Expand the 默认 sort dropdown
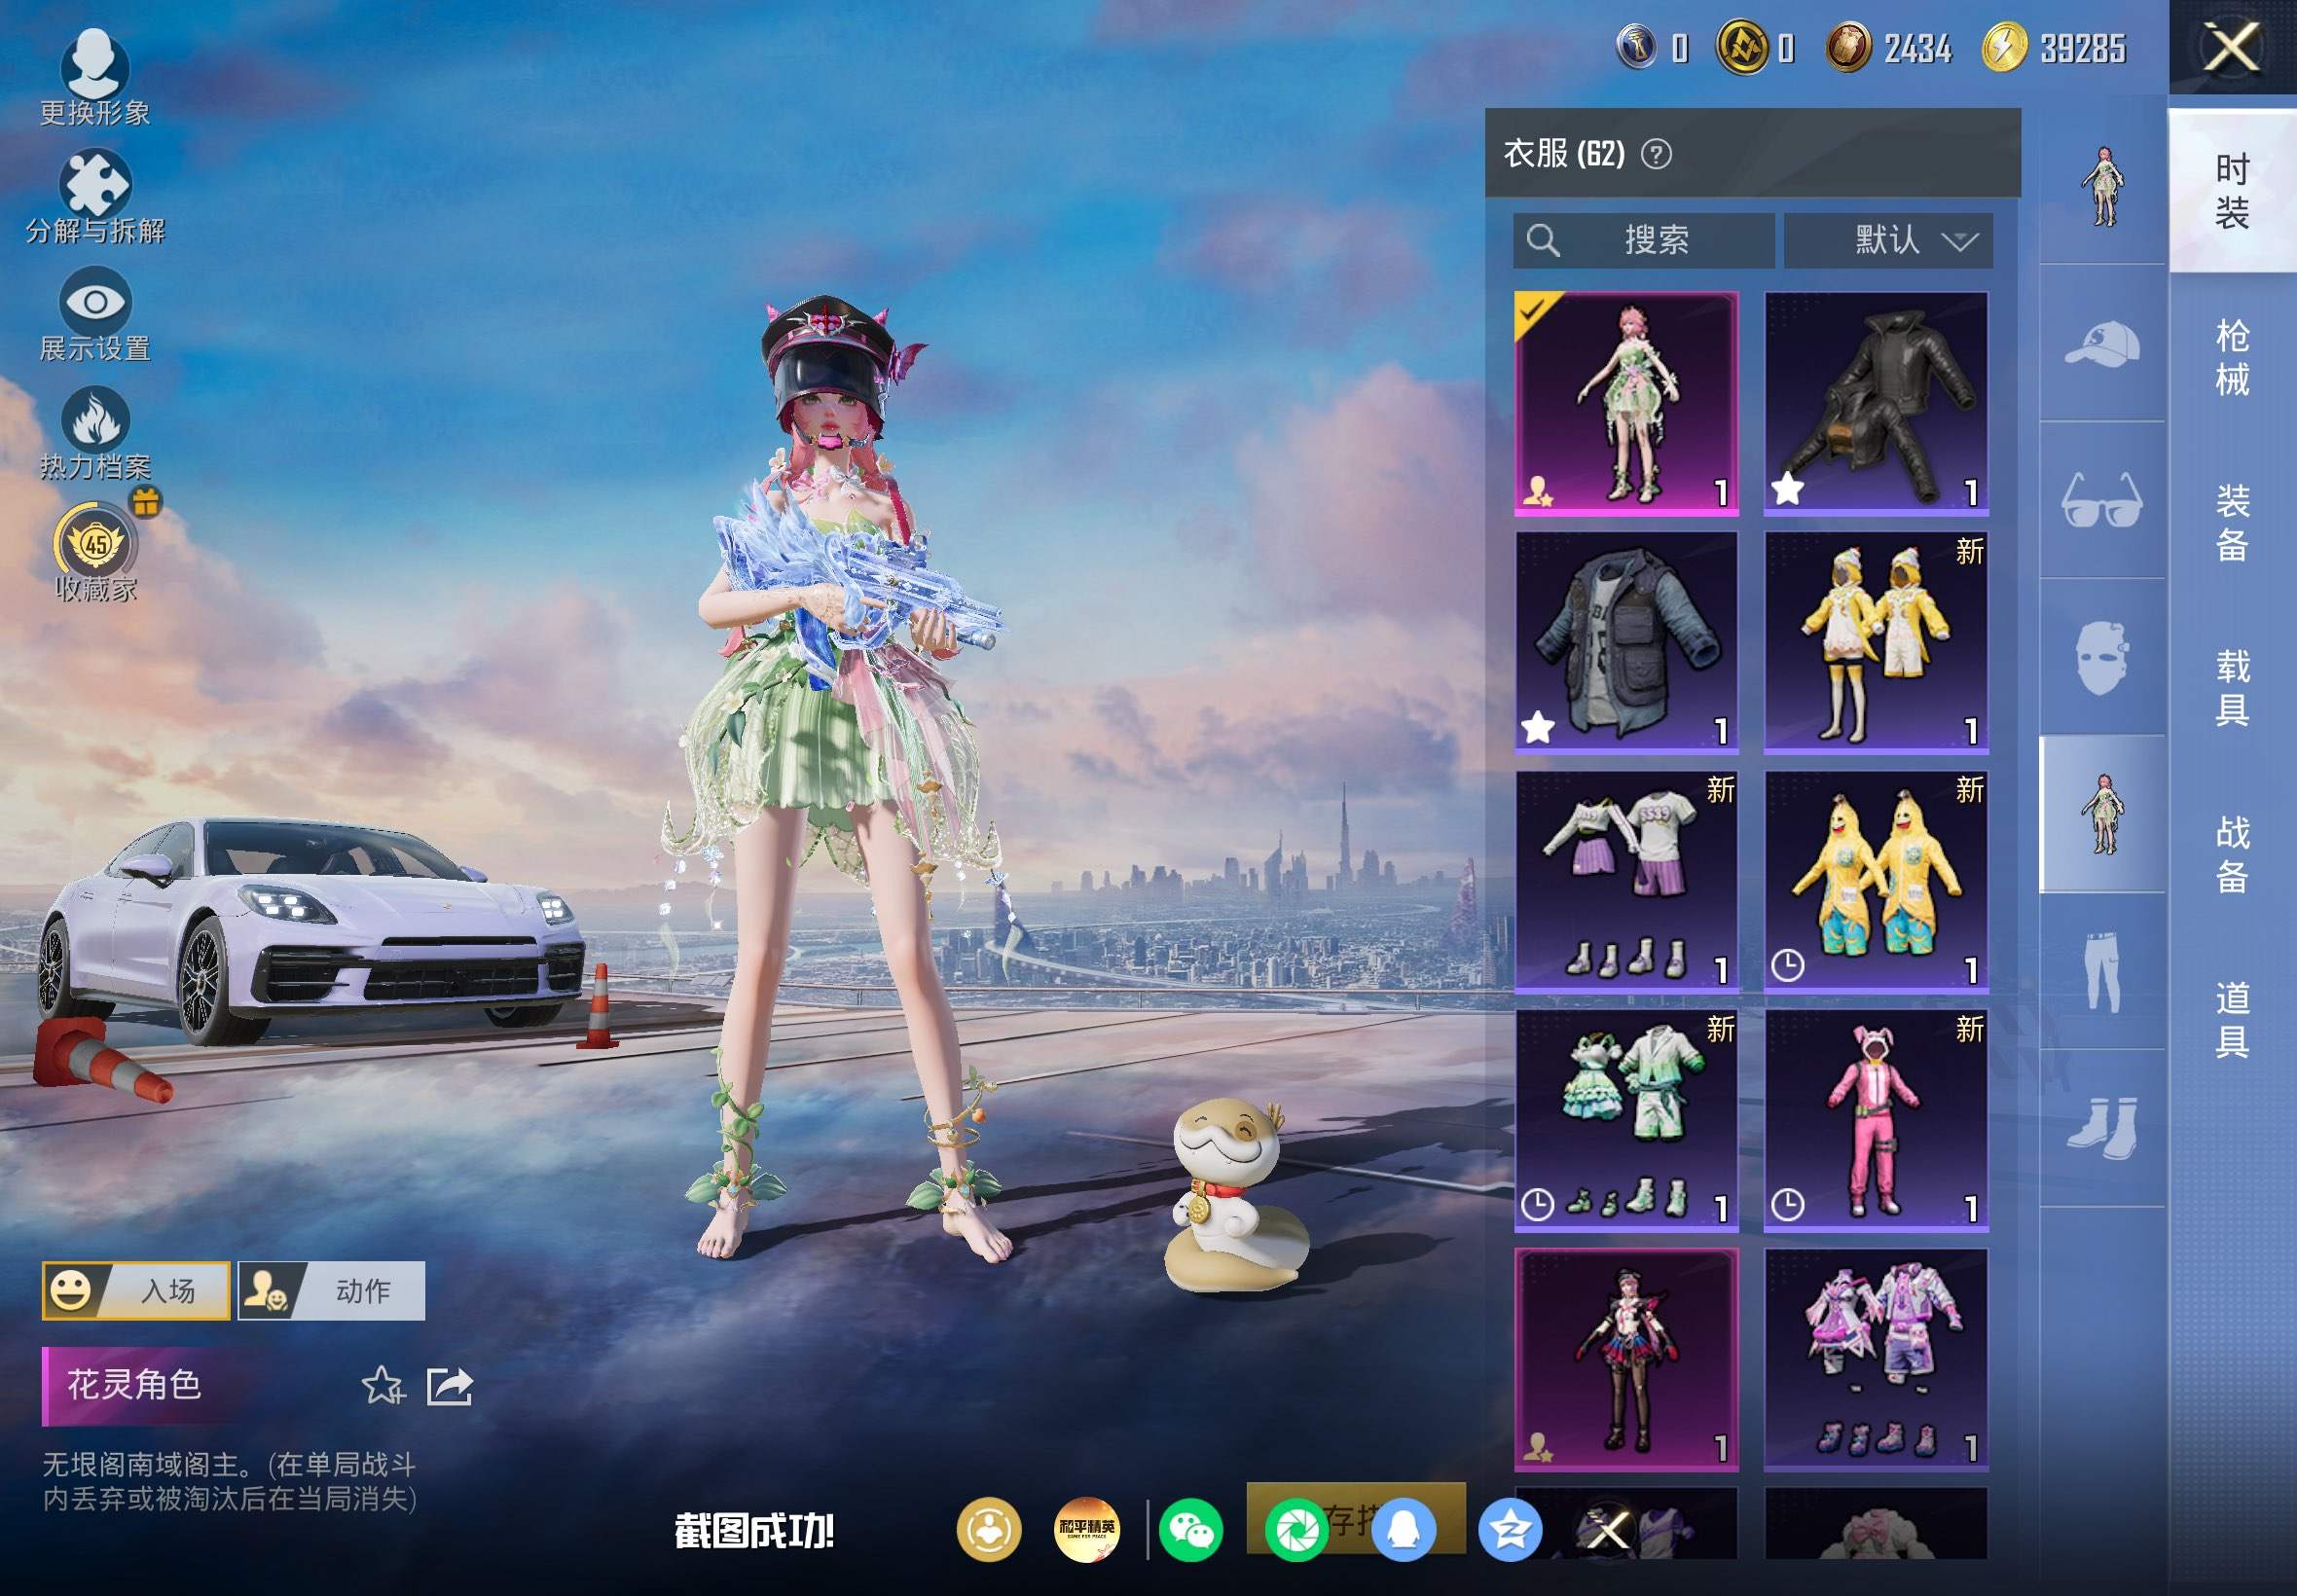The image size is (2297, 1596). pyautogui.click(x=1888, y=240)
